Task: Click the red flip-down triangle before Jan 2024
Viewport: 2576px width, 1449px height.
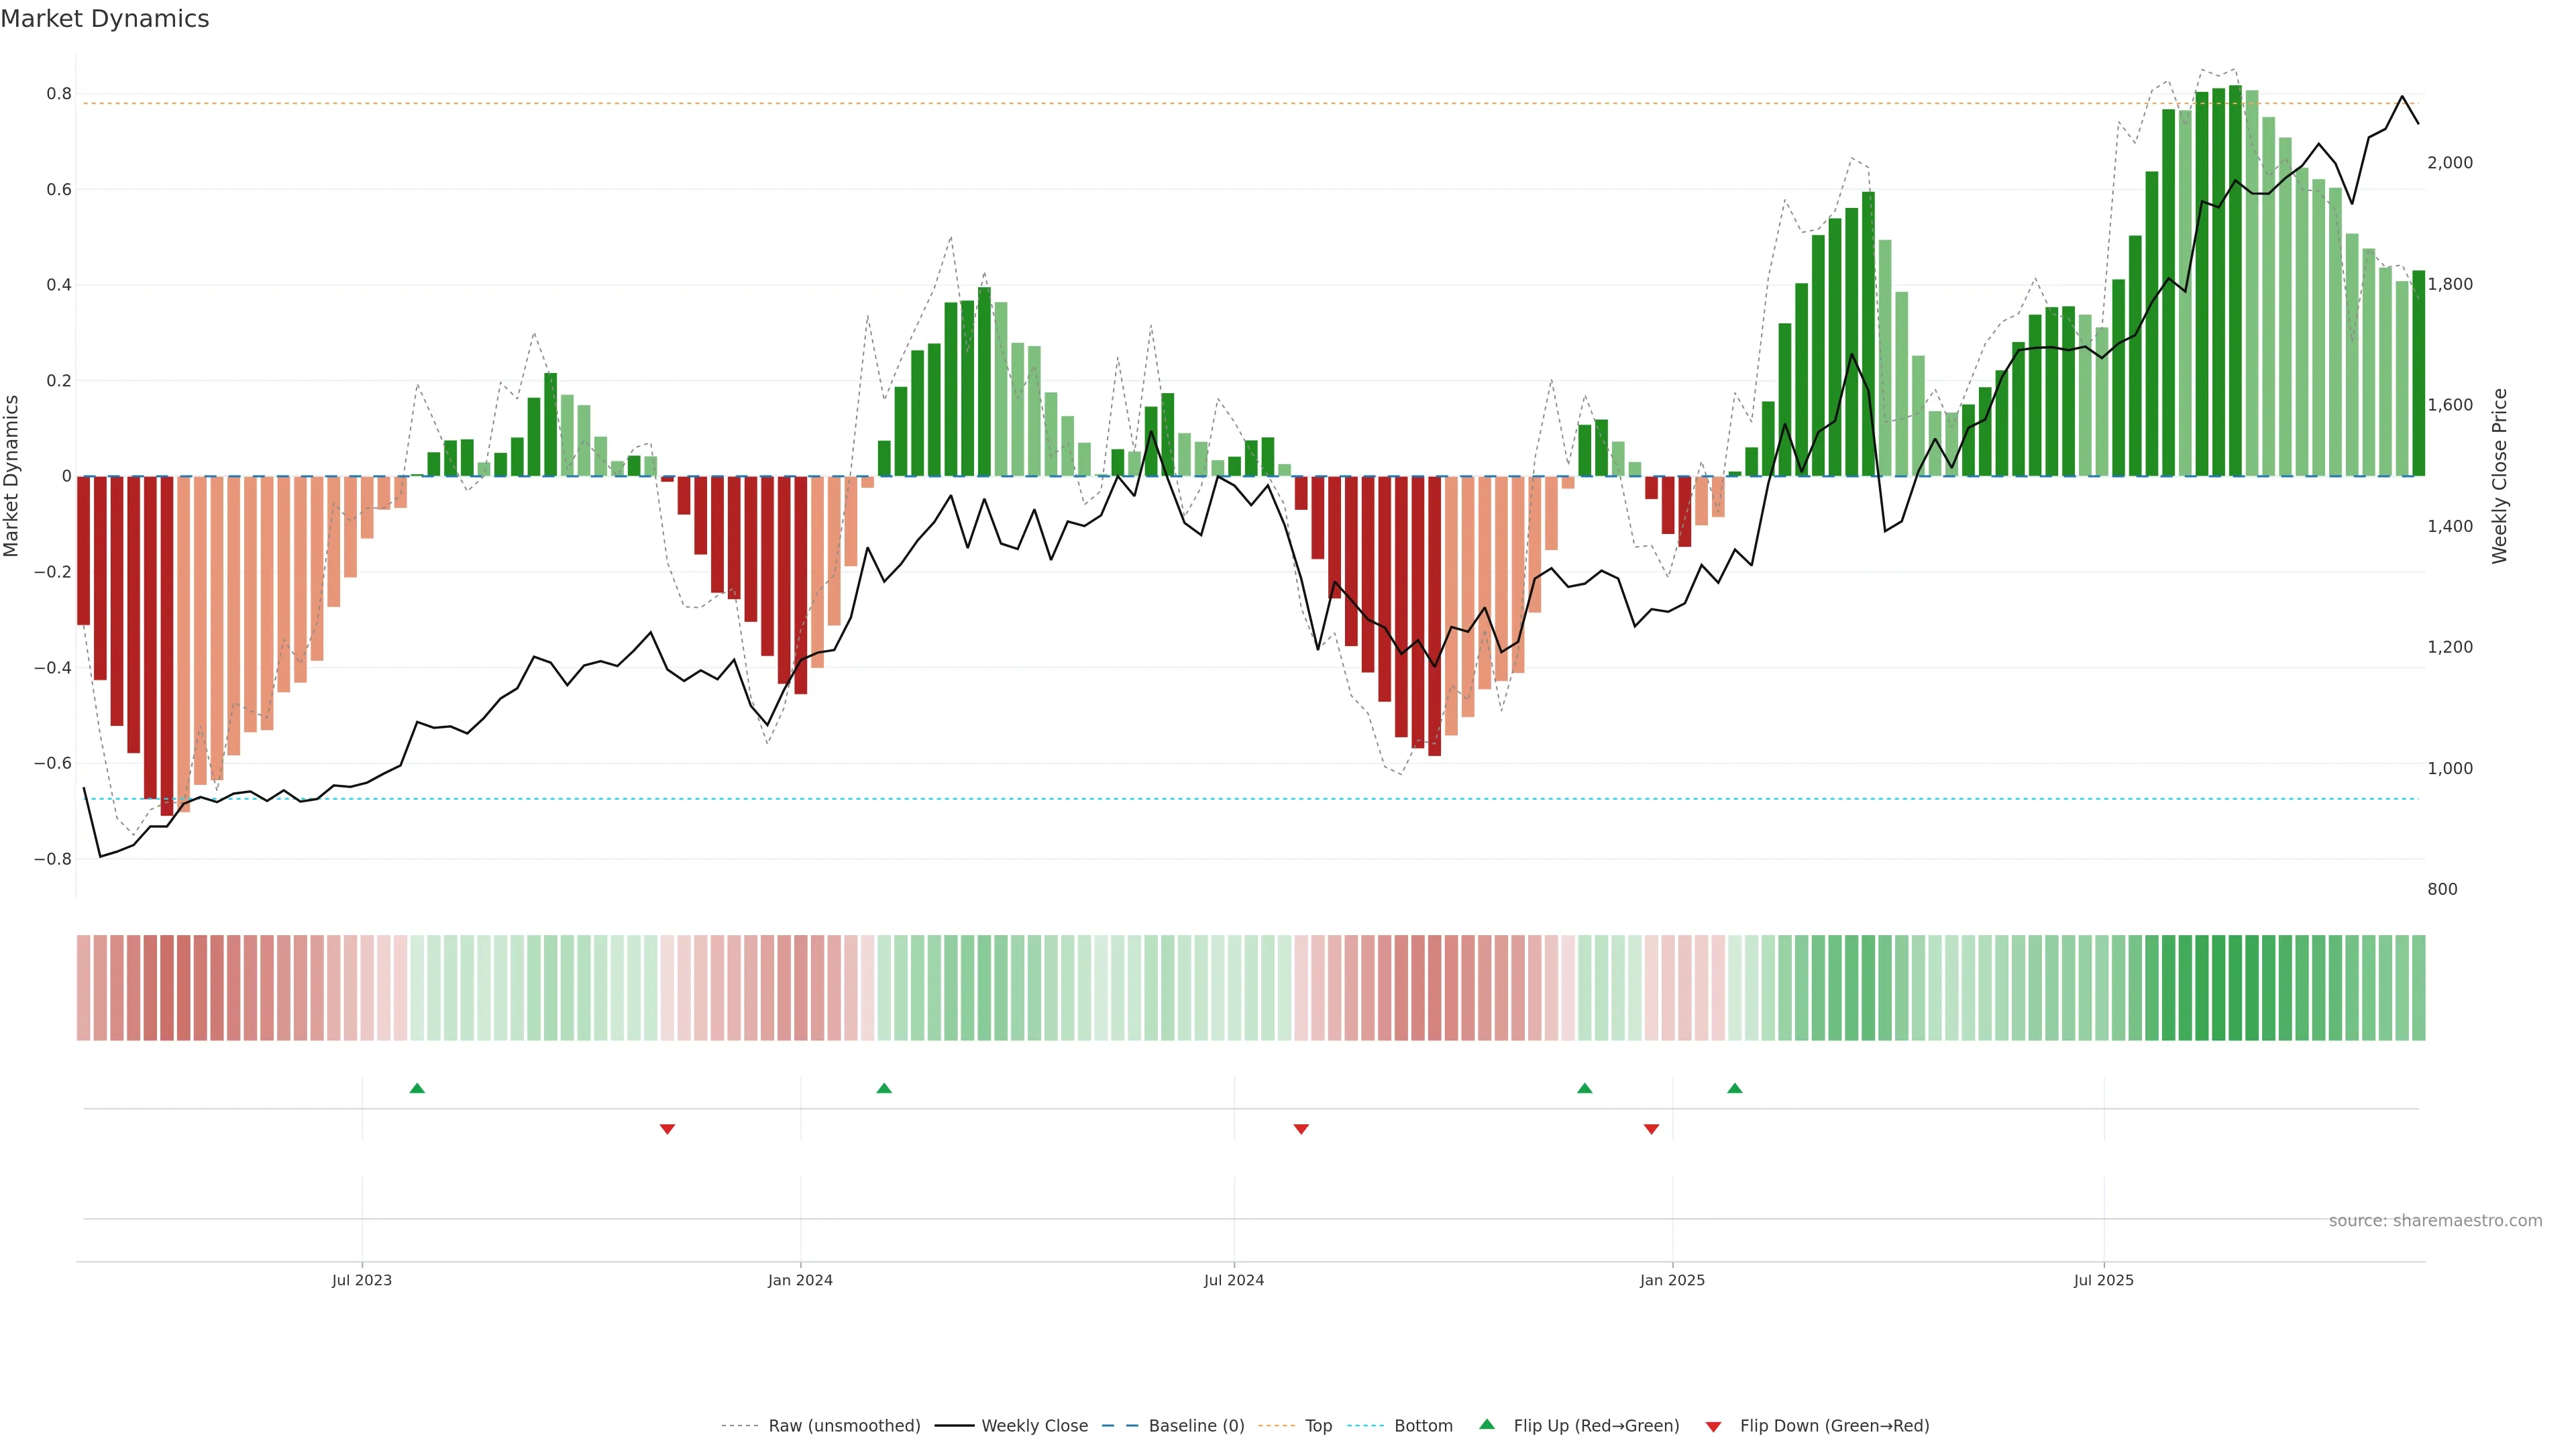Action: 667,1129
